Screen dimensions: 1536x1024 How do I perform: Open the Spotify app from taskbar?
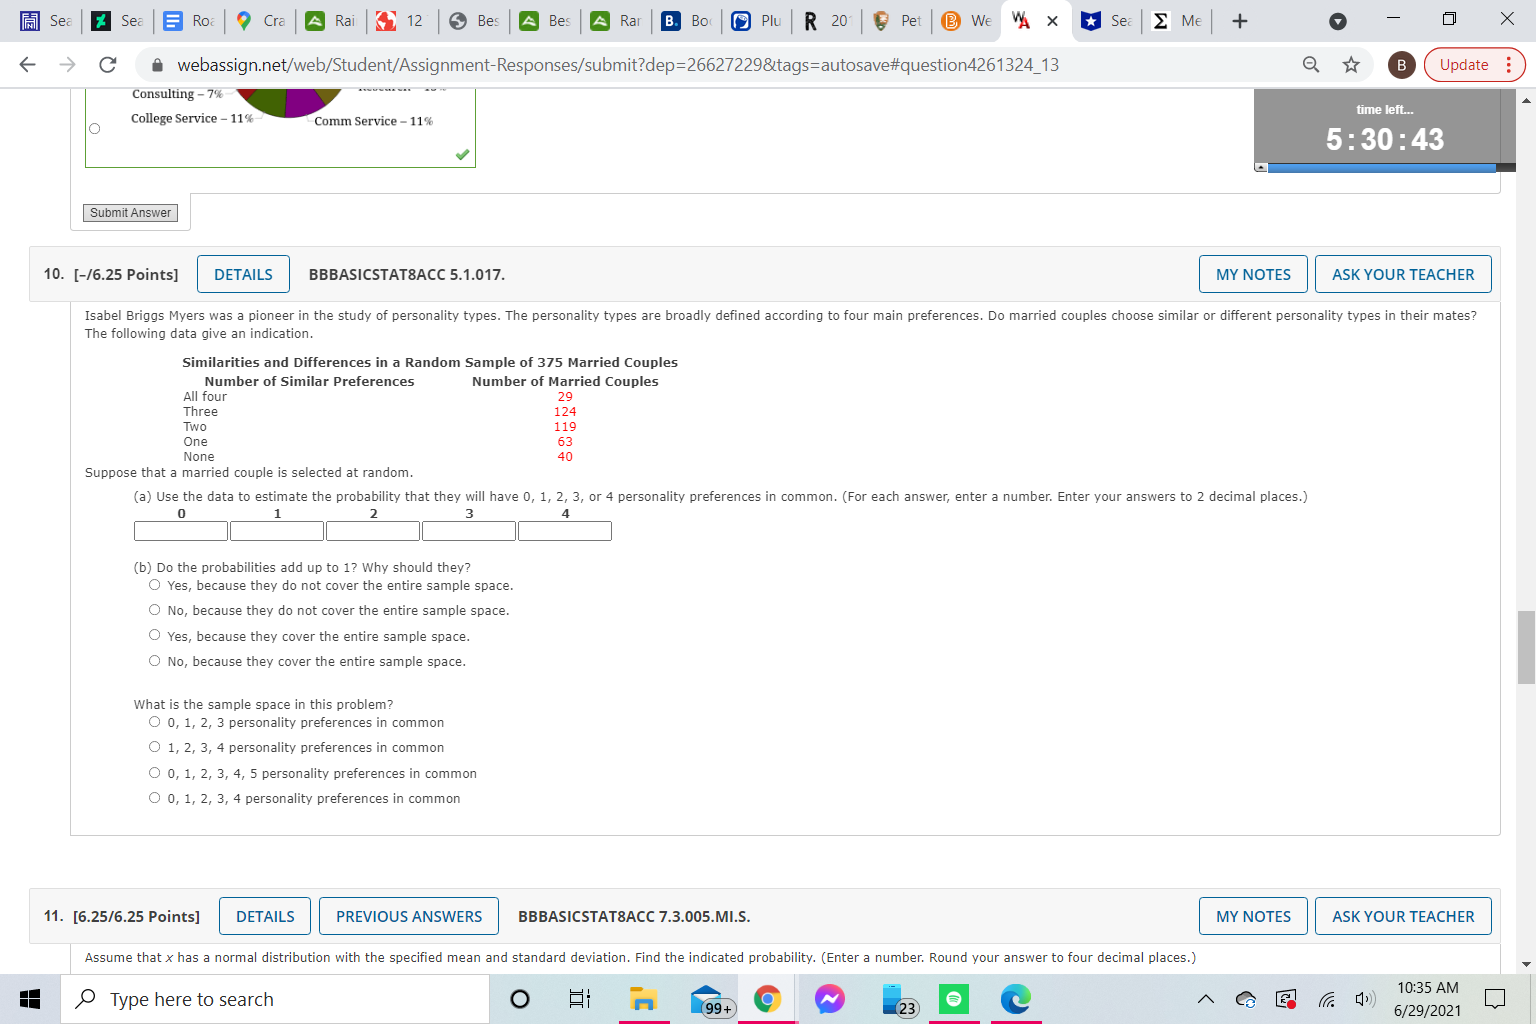(x=954, y=998)
